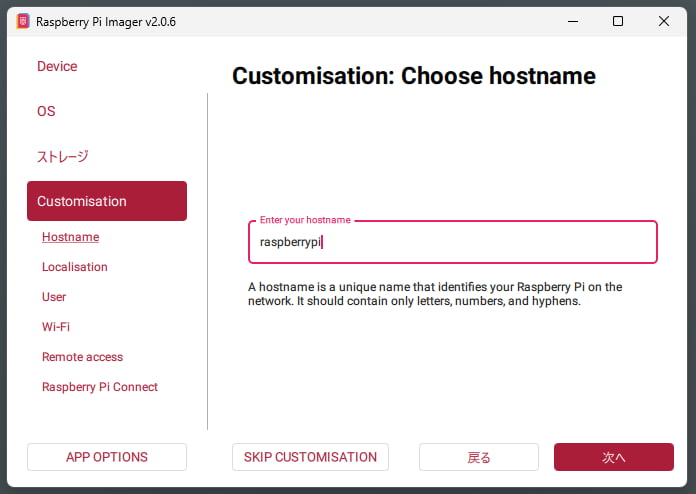The height and width of the screenshot is (494, 696).
Task: Minimize the Raspberry Pi Imager window
Action: pyautogui.click(x=571, y=21)
